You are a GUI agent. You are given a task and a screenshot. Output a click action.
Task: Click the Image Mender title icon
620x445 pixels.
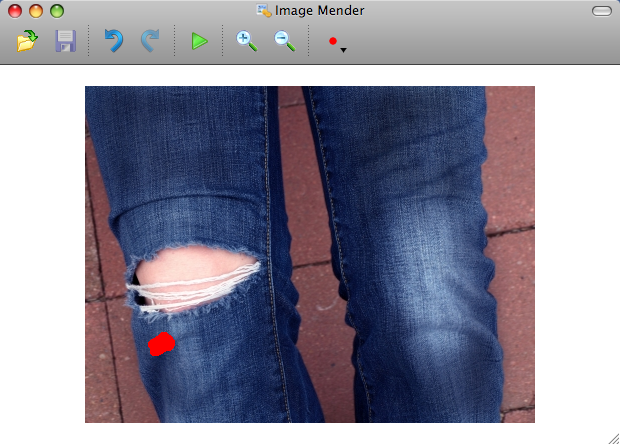point(264,11)
